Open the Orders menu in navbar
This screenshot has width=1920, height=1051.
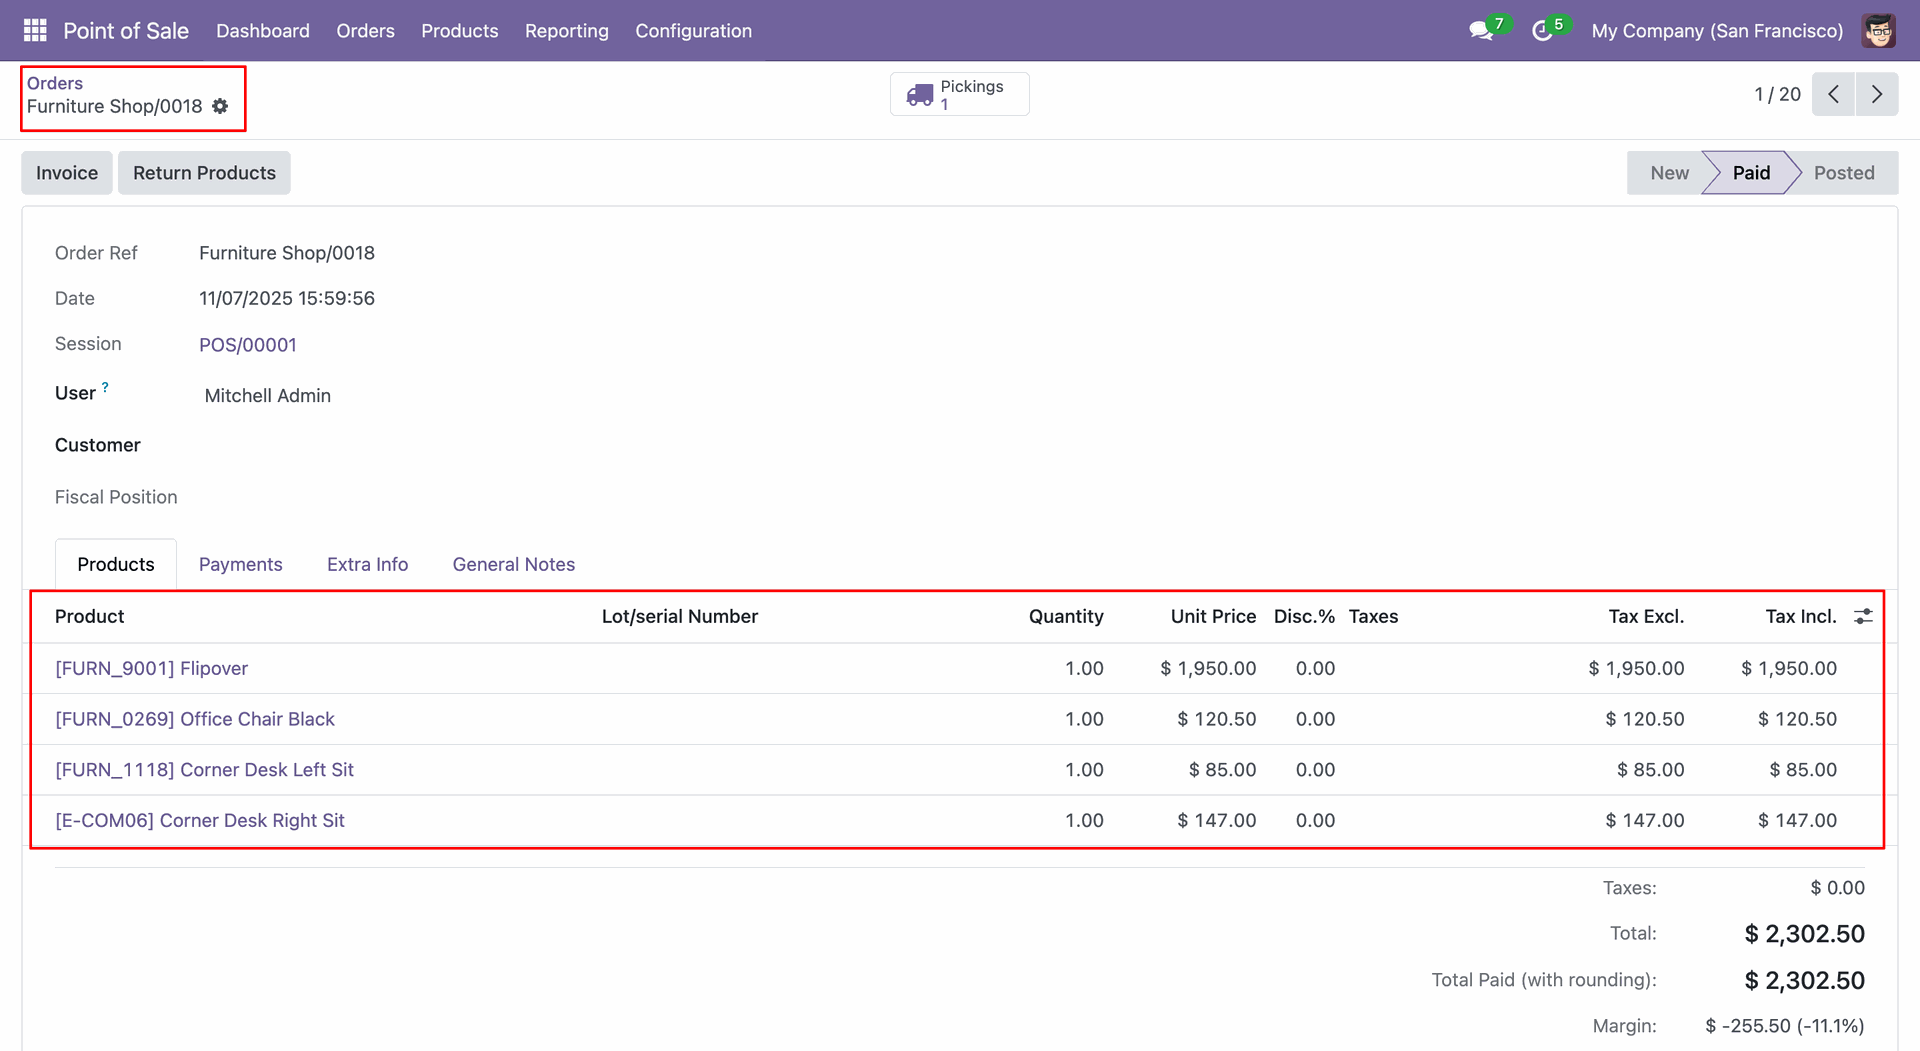365,31
